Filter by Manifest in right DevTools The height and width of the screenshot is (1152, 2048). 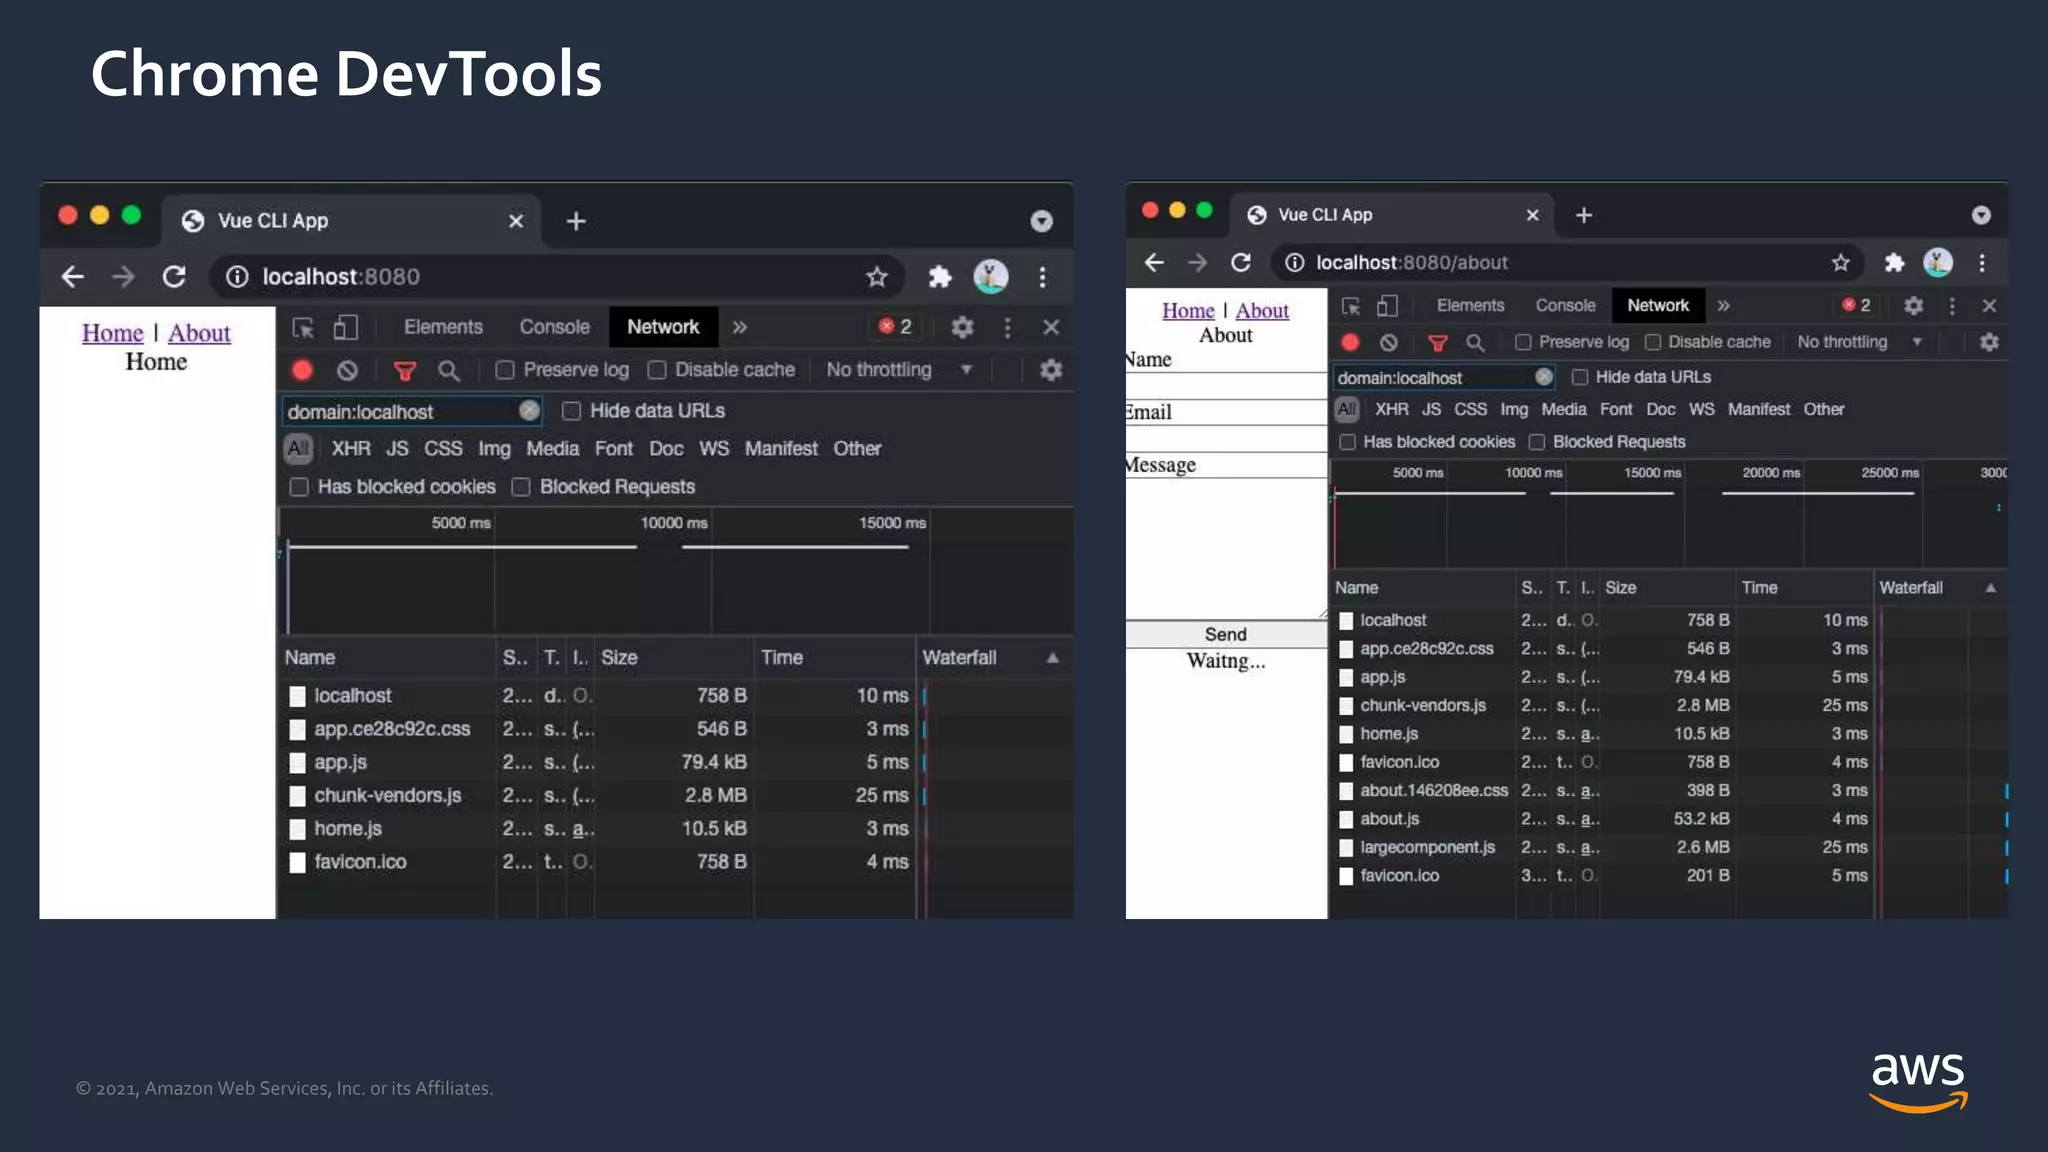click(x=1759, y=409)
